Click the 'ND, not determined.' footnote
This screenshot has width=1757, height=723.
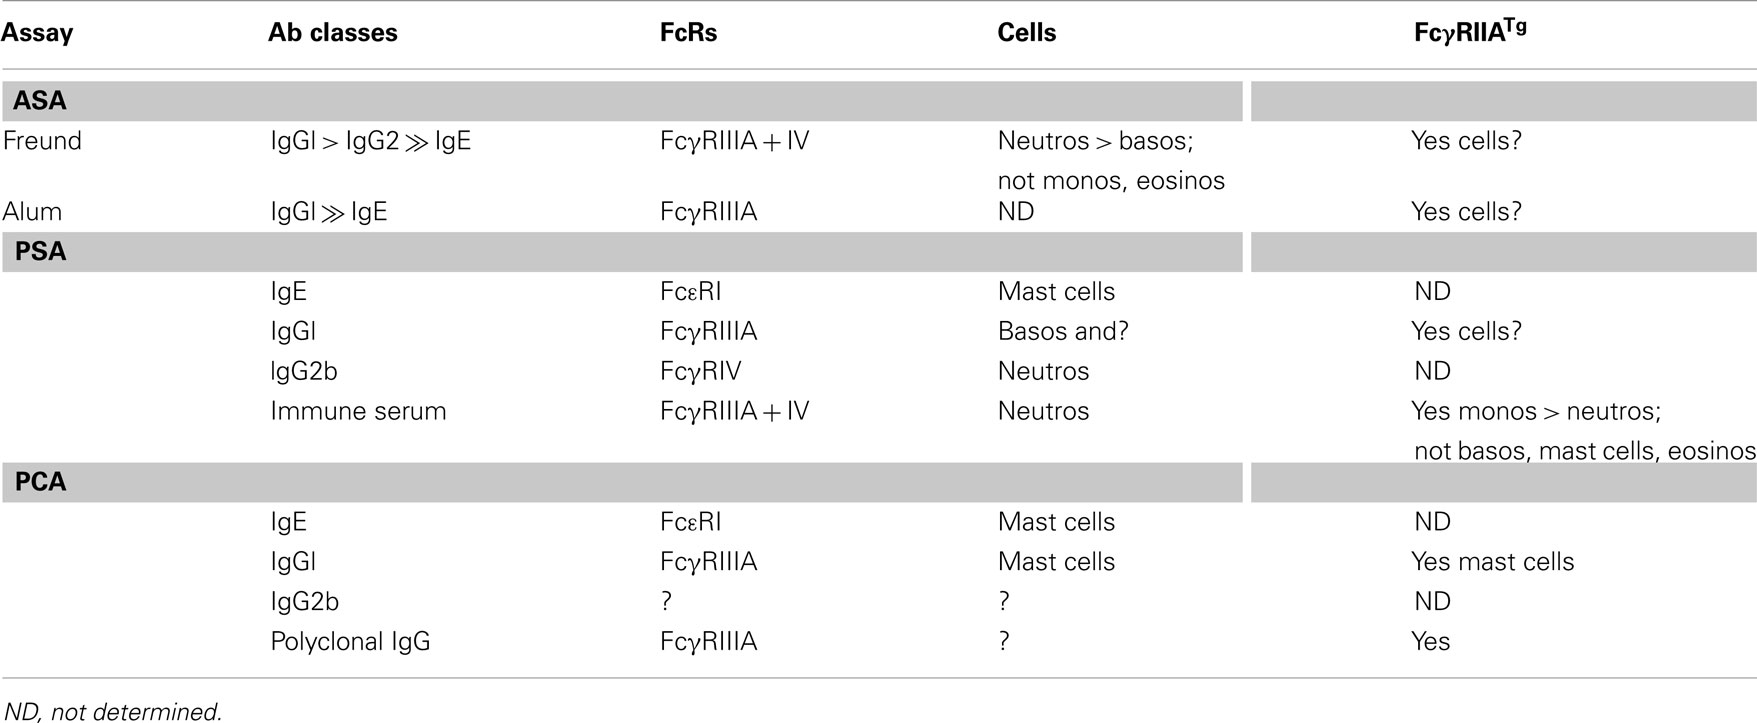(112, 711)
